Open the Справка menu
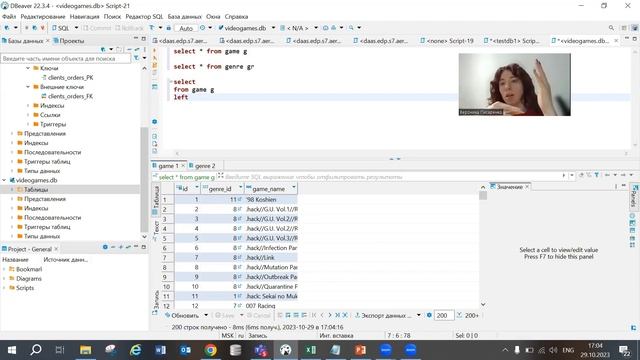Screen dimensions: 640x360 coord(236,16)
